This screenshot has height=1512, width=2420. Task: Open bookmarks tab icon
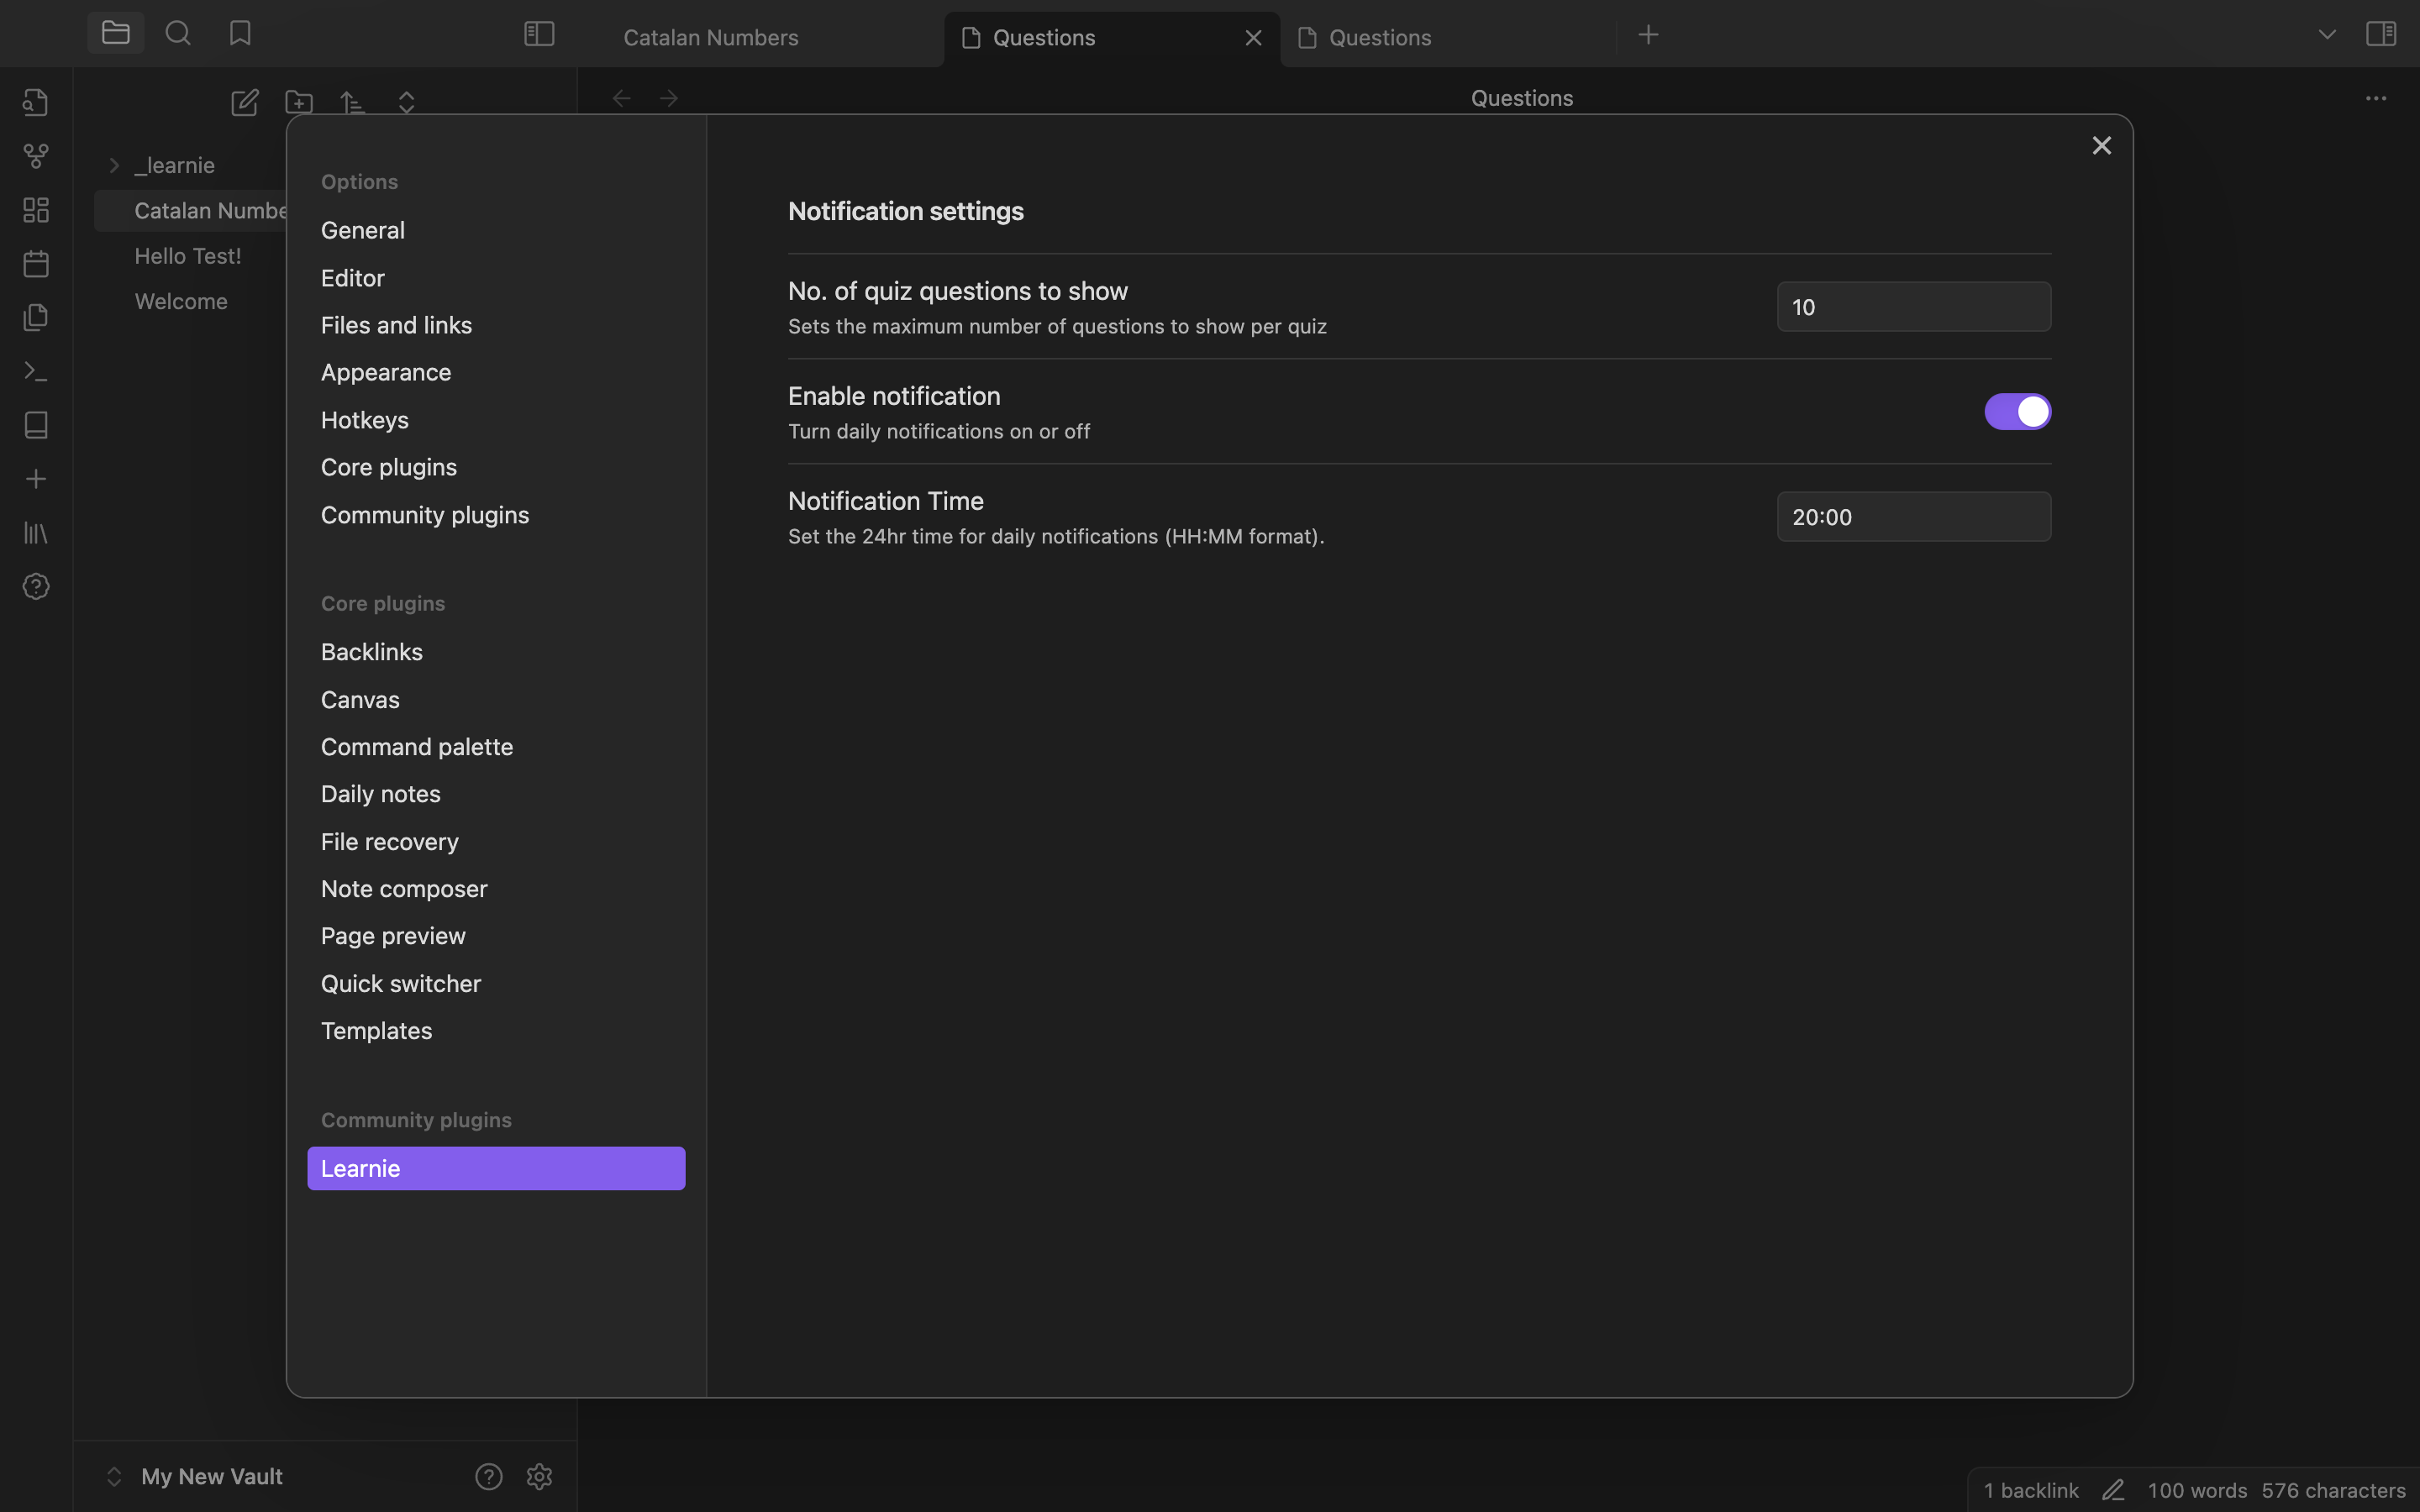(x=240, y=34)
